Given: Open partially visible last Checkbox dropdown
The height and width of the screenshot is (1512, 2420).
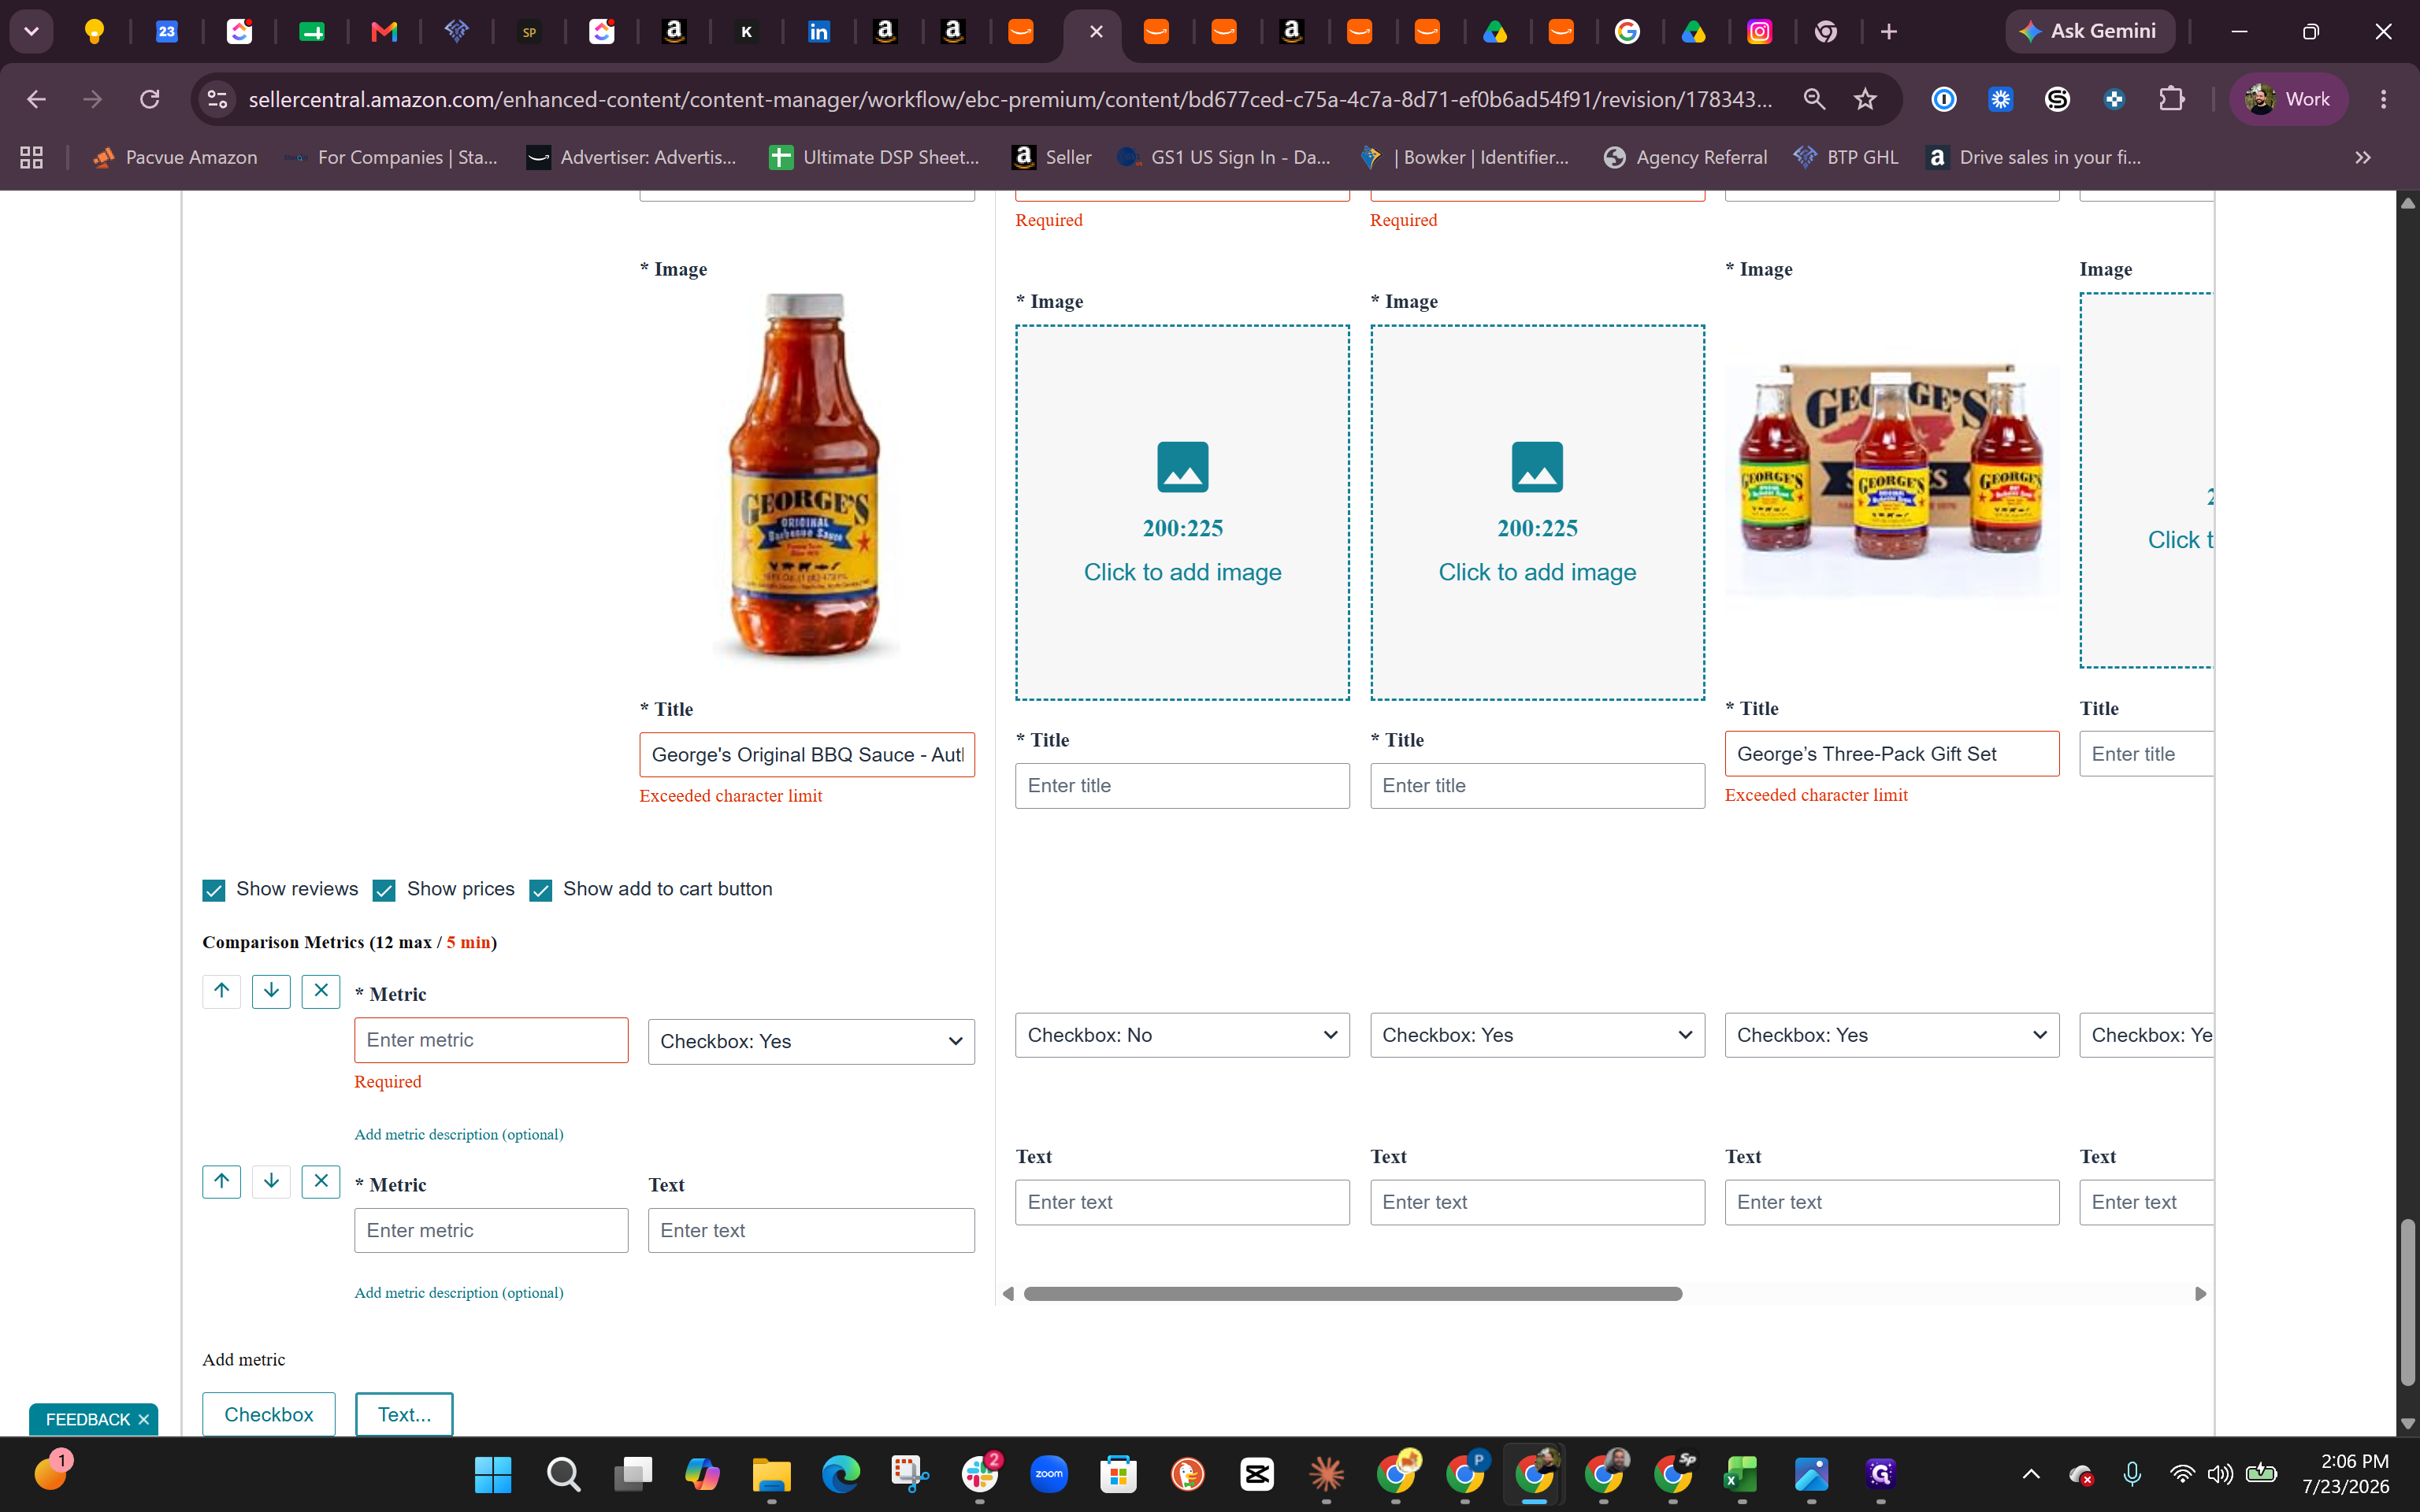Looking at the screenshot, I should tap(2146, 1035).
